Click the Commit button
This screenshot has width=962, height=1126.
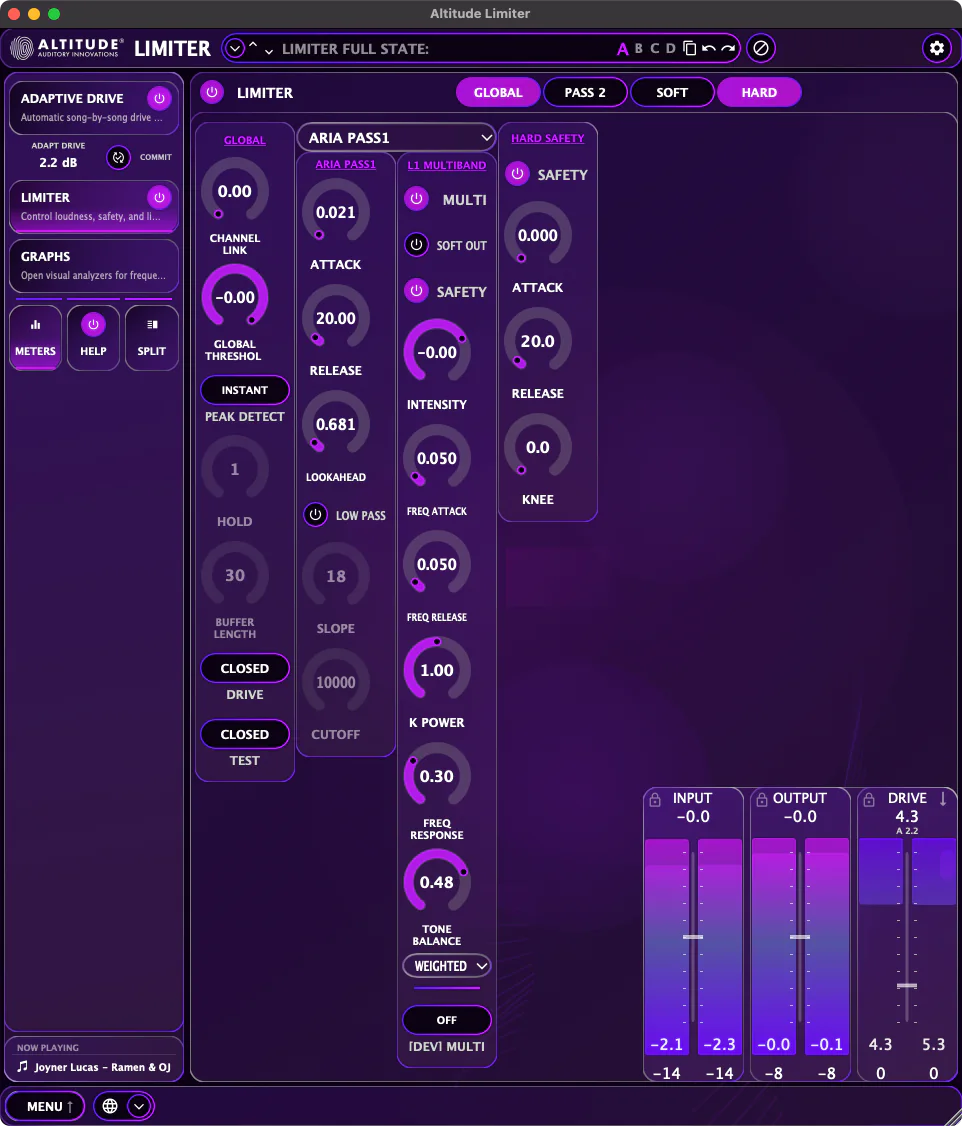[x=156, y=157]
